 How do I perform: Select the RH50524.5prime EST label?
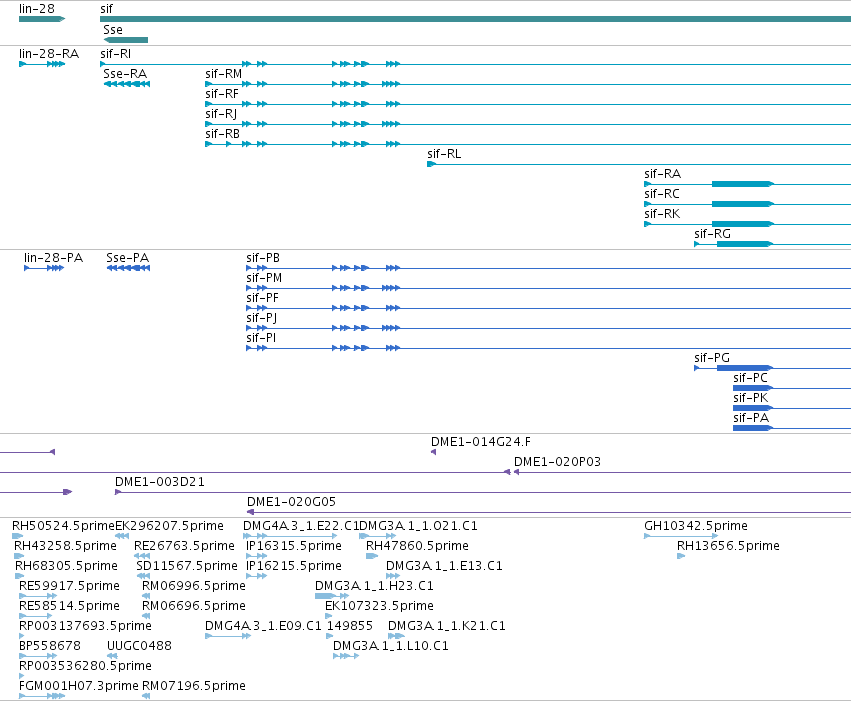click(63, 526)
